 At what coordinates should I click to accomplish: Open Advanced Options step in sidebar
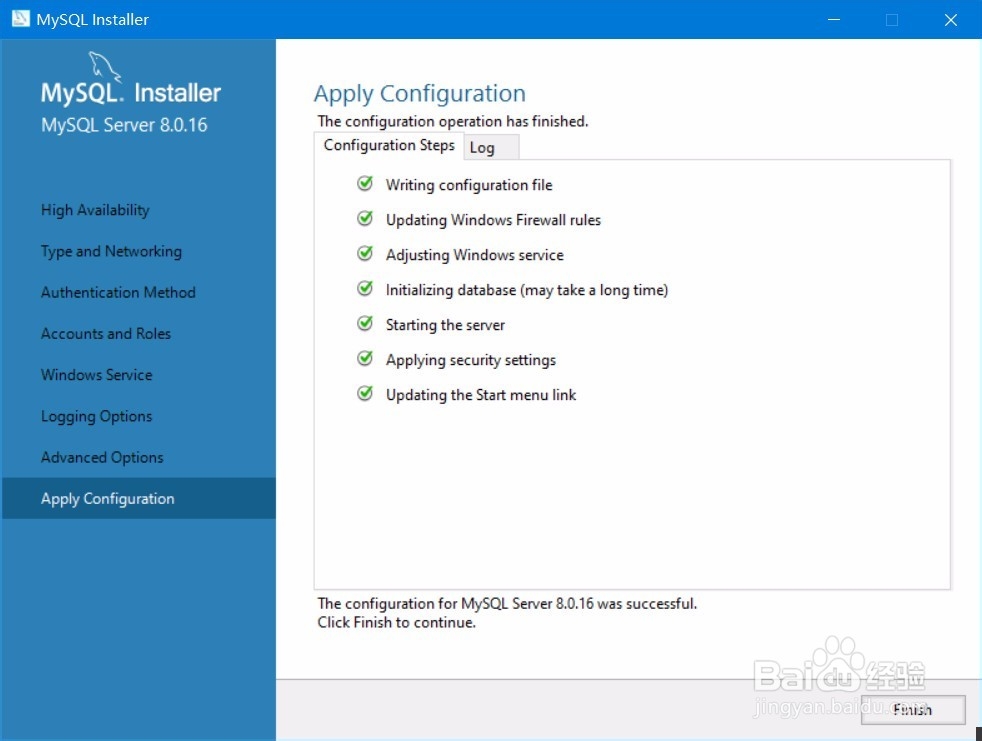(x=102, y=457)
